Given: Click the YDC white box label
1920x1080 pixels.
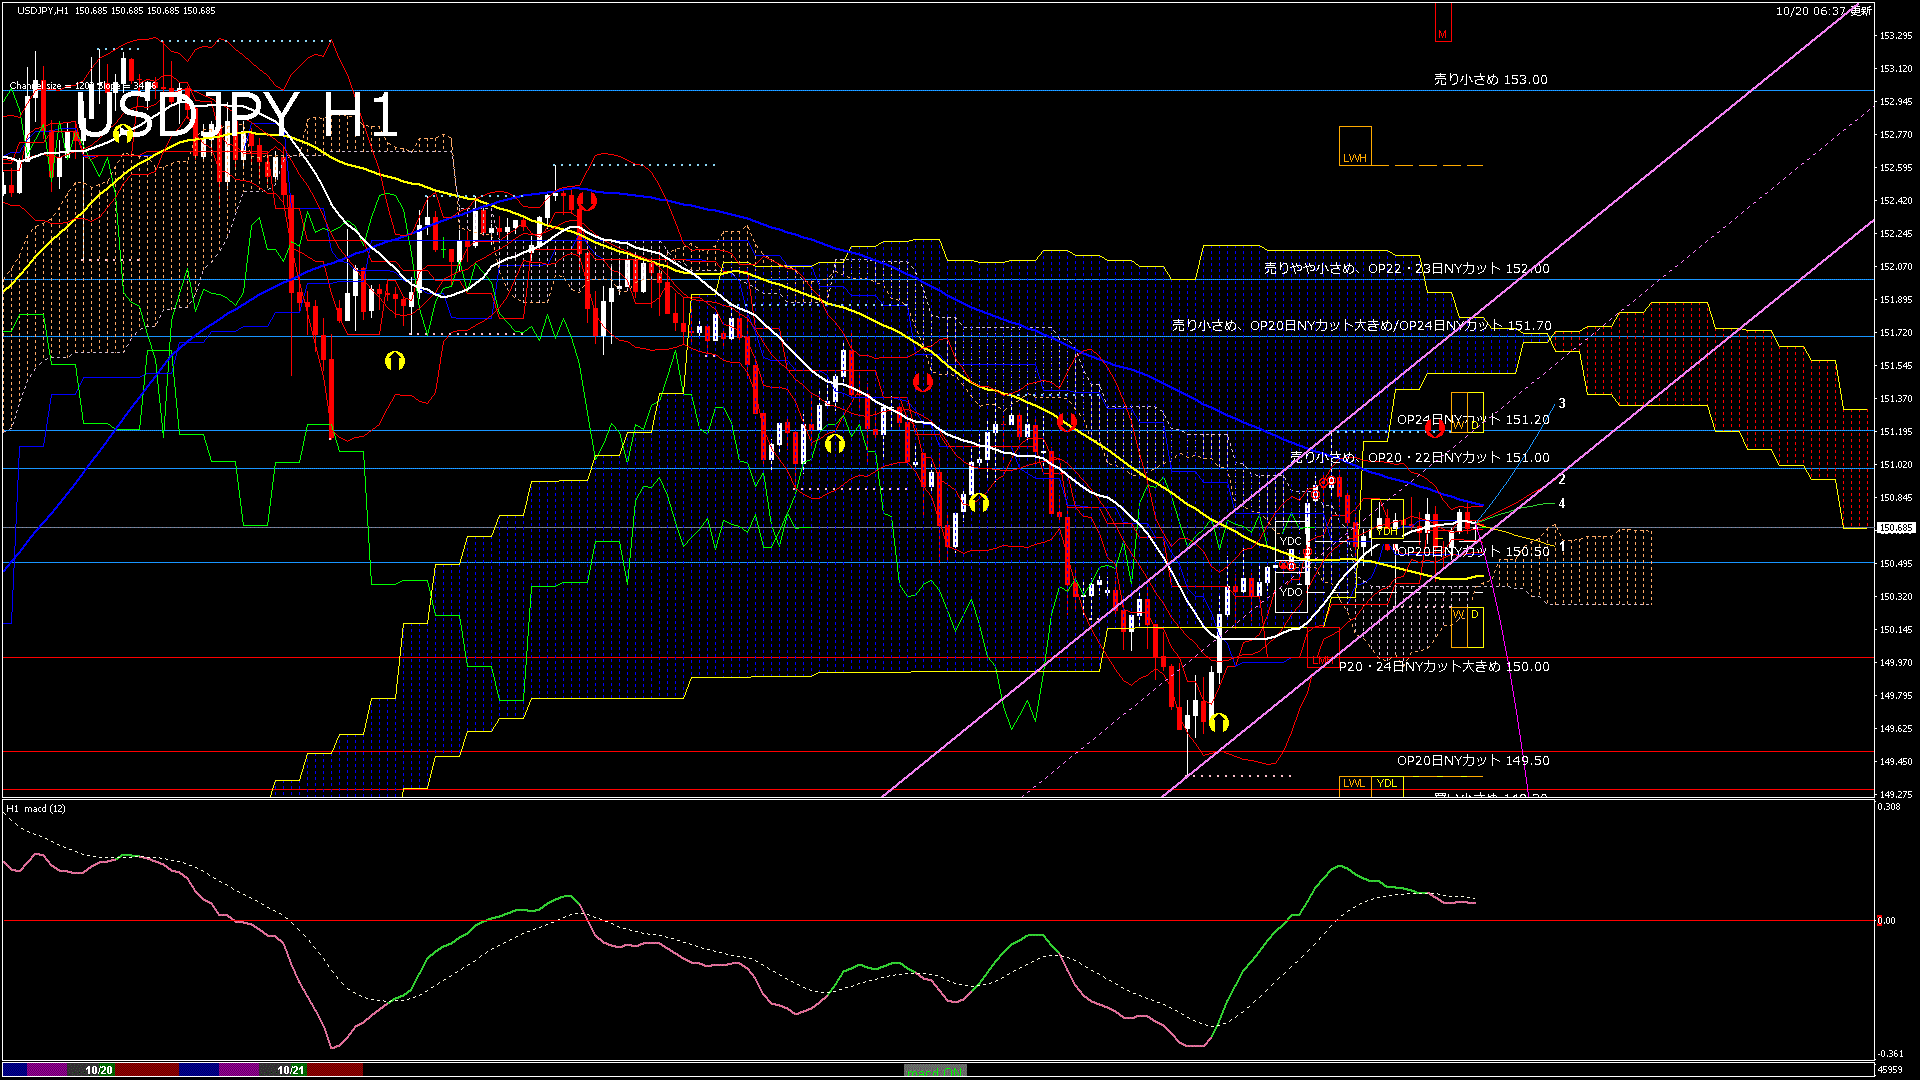Looking at the screenshot, I should click(1290, 541).
